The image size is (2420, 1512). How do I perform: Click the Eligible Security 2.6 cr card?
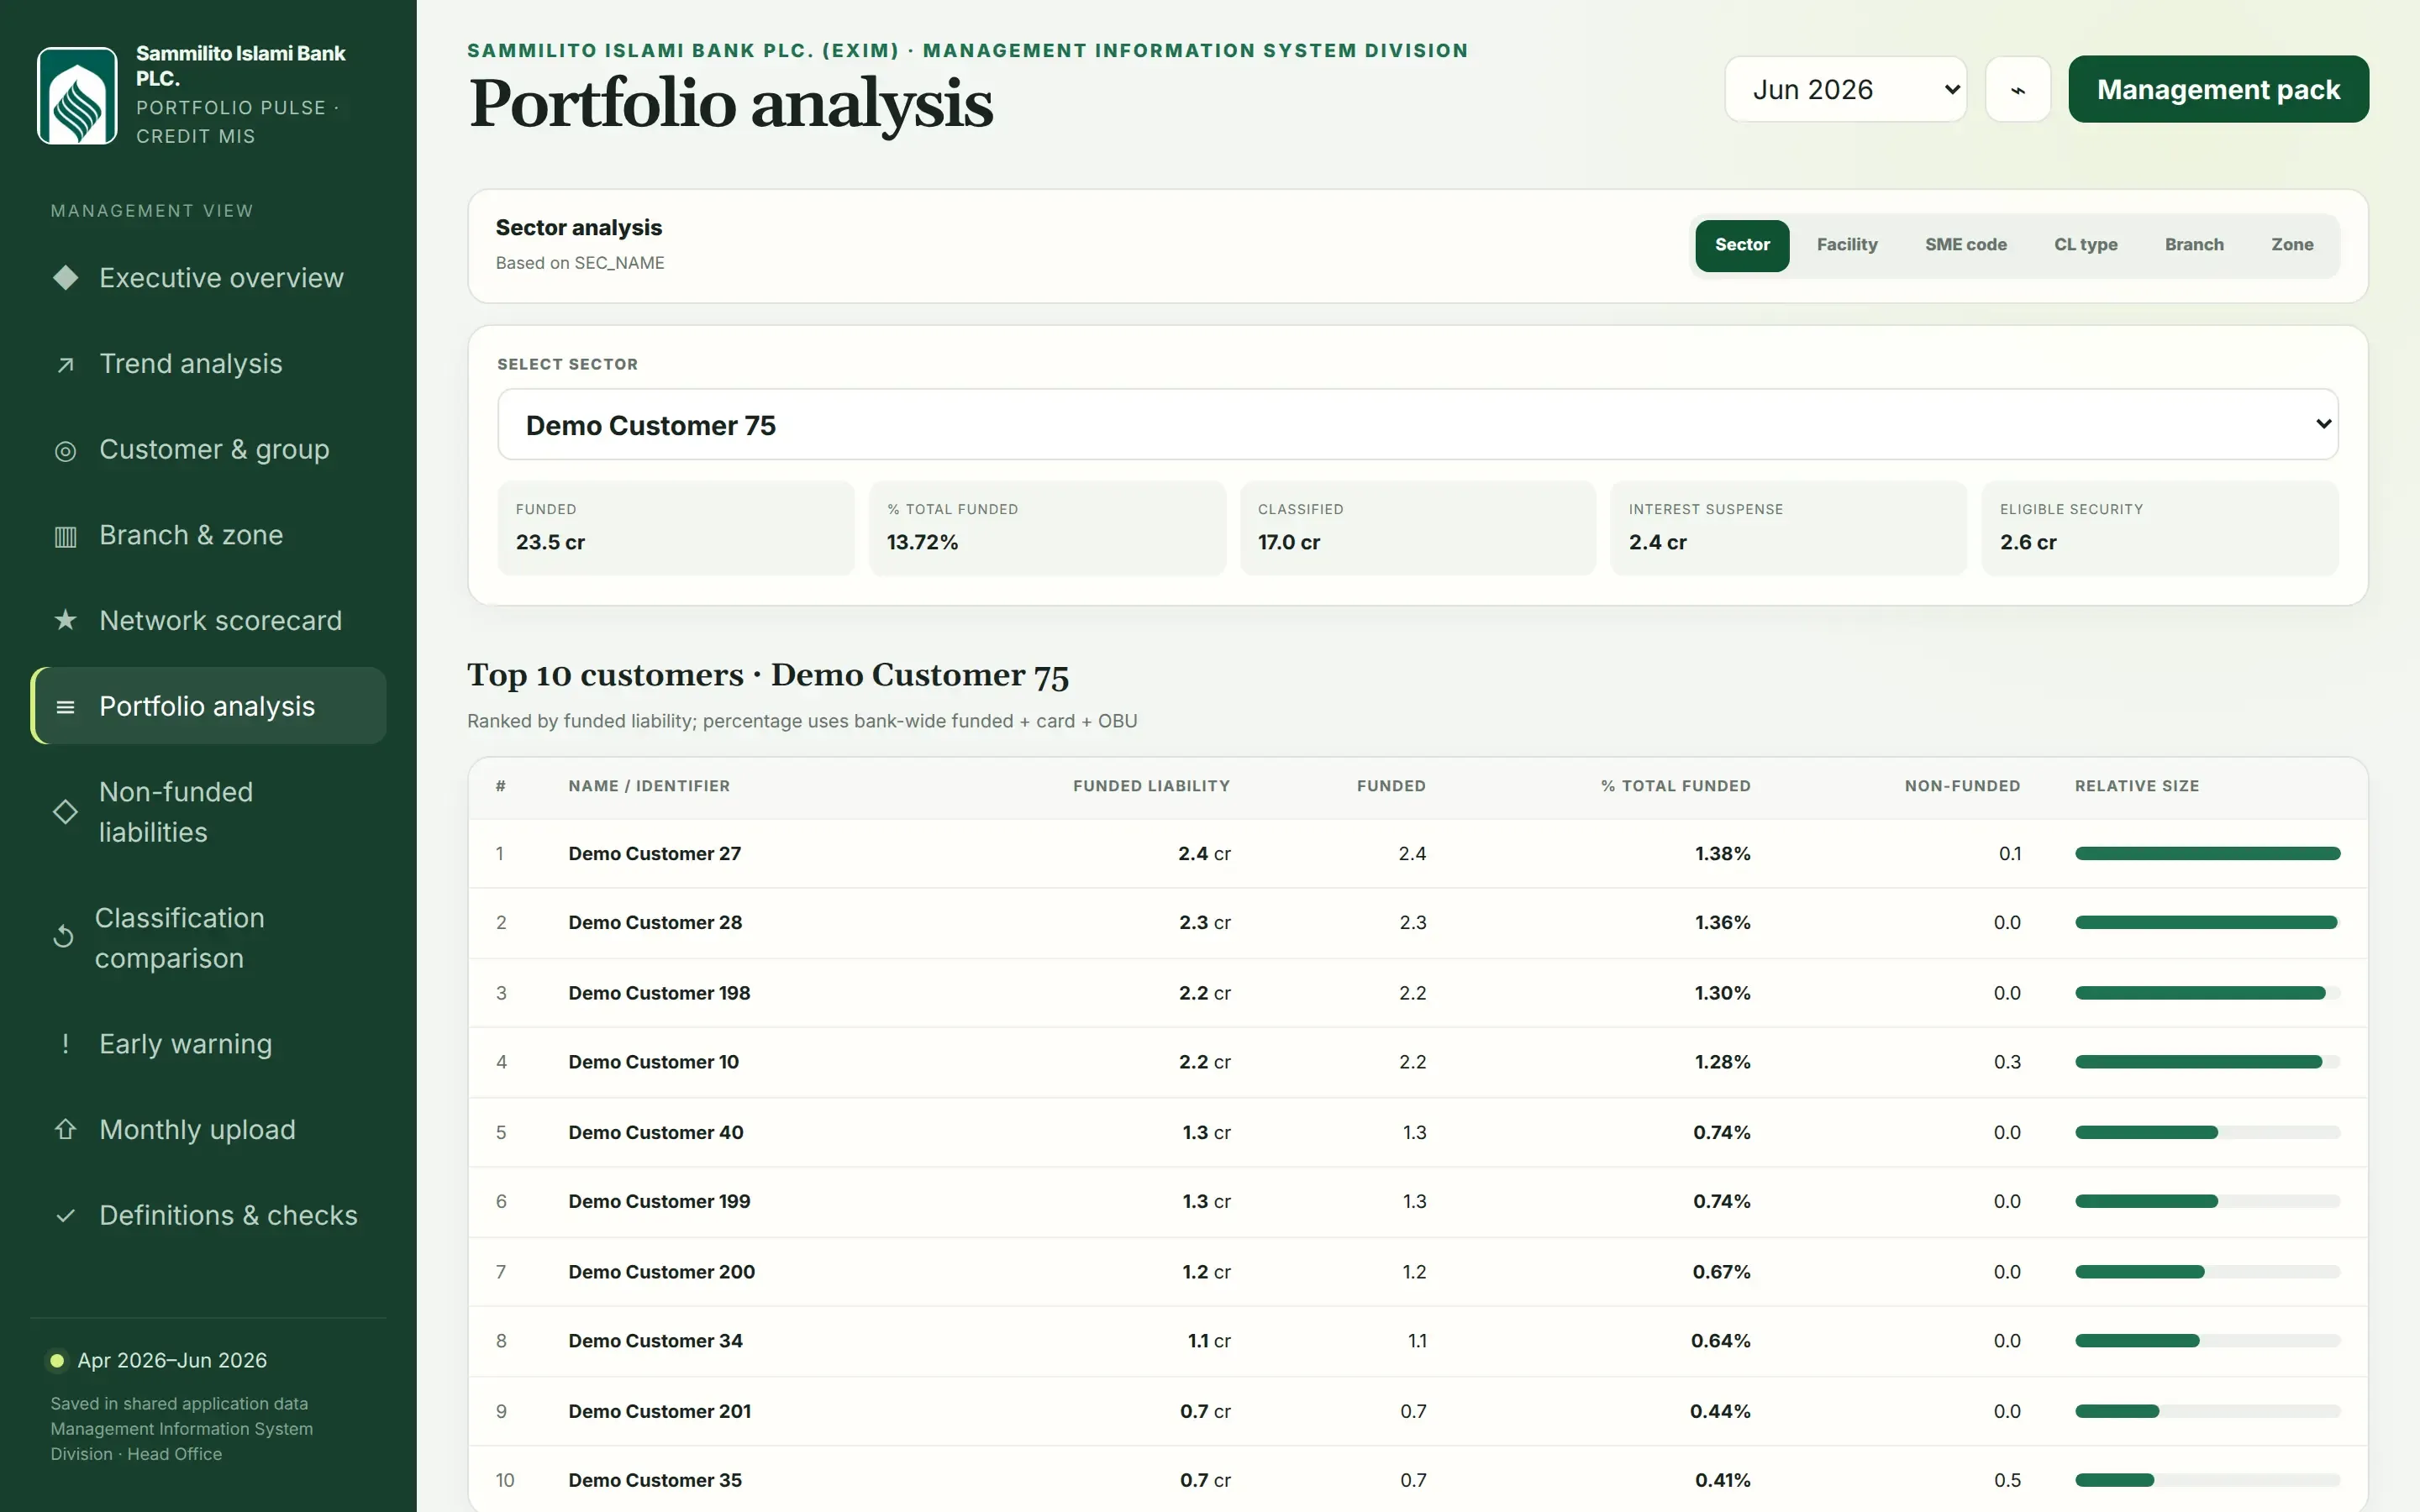(x=2160, y=528)
